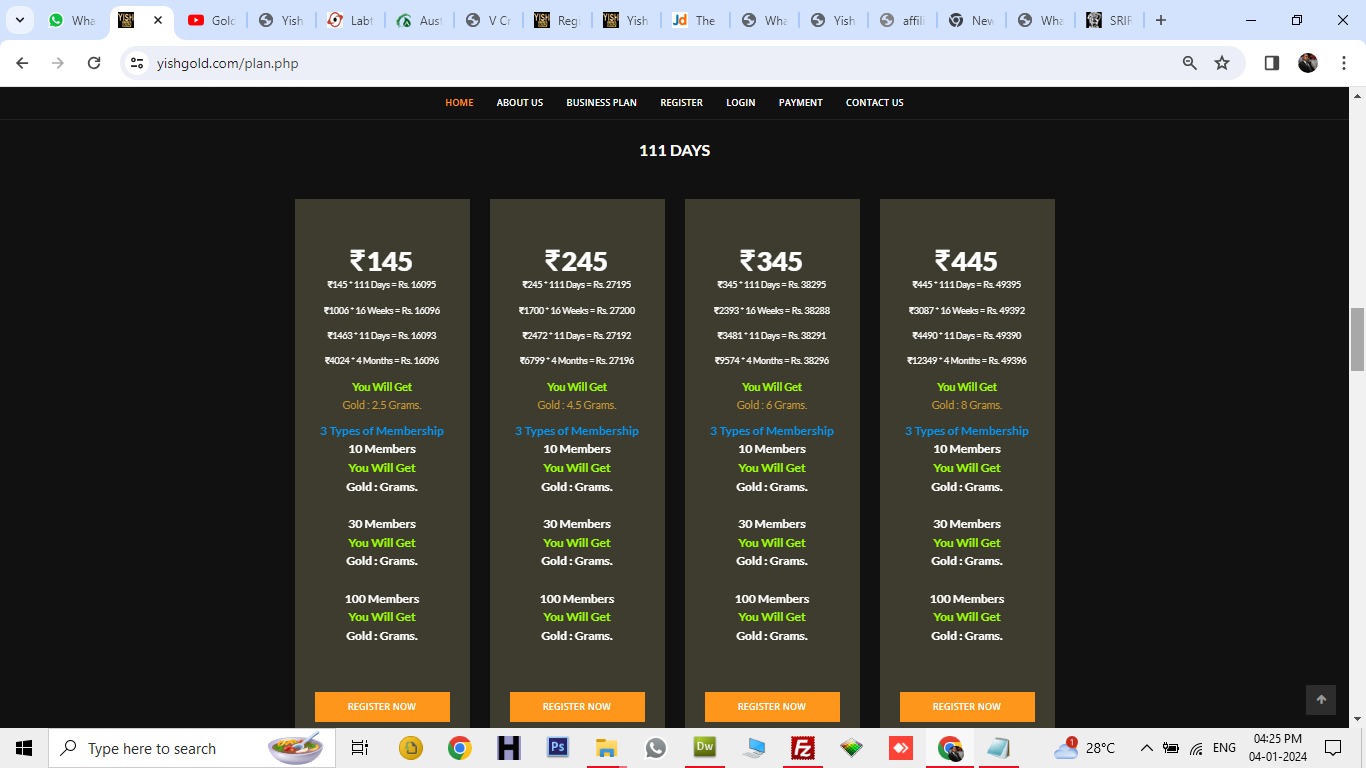Open Chrome from the taskbar
This screenshot has height=768, width=1366.
(460, 748)
